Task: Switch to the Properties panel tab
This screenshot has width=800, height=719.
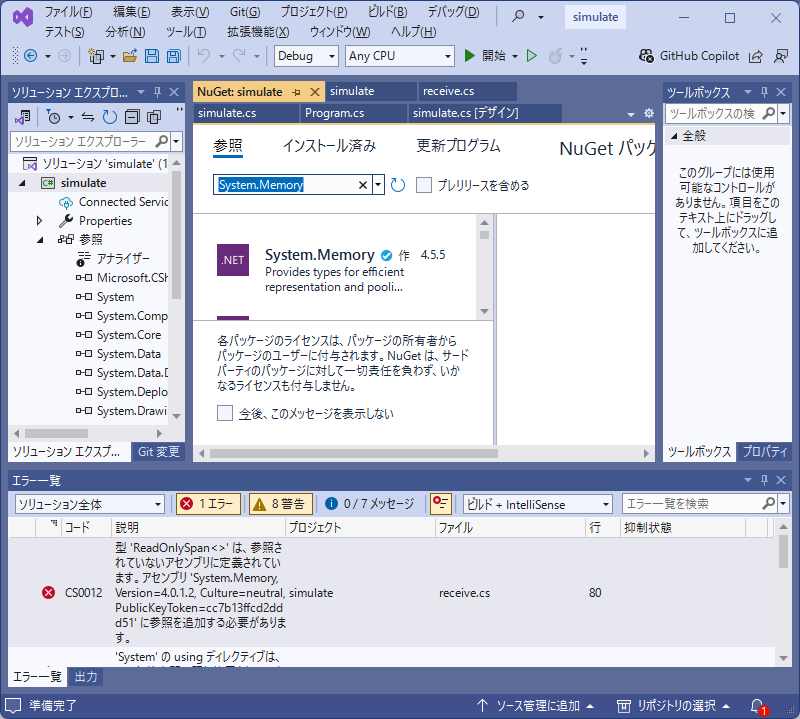Action: pos(764,452)
